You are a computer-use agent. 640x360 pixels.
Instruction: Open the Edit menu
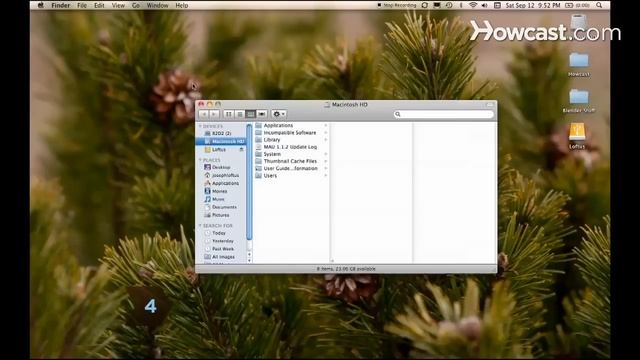[x=99, y=5]
